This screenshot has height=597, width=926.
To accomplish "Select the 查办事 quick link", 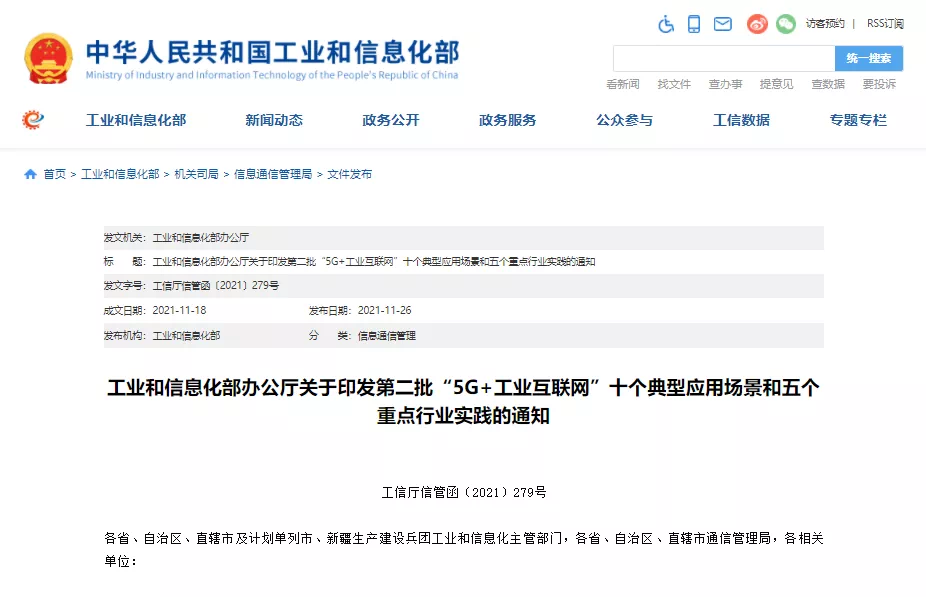I will 726,84.
